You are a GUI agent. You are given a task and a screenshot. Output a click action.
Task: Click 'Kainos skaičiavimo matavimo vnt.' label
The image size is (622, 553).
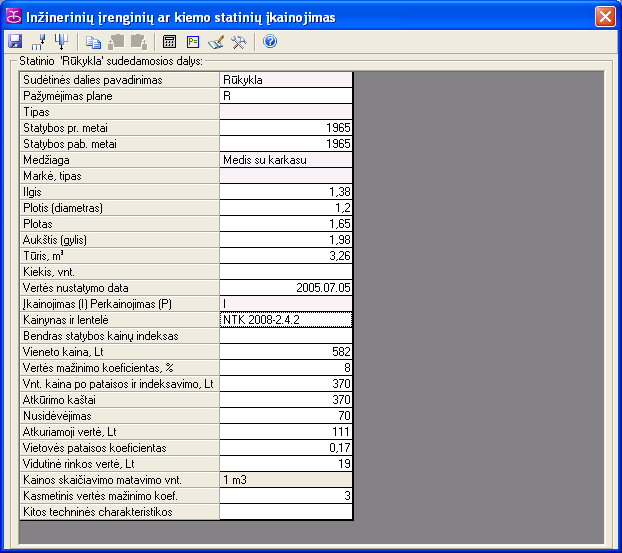pyautogui.click(x=119, y=480)
